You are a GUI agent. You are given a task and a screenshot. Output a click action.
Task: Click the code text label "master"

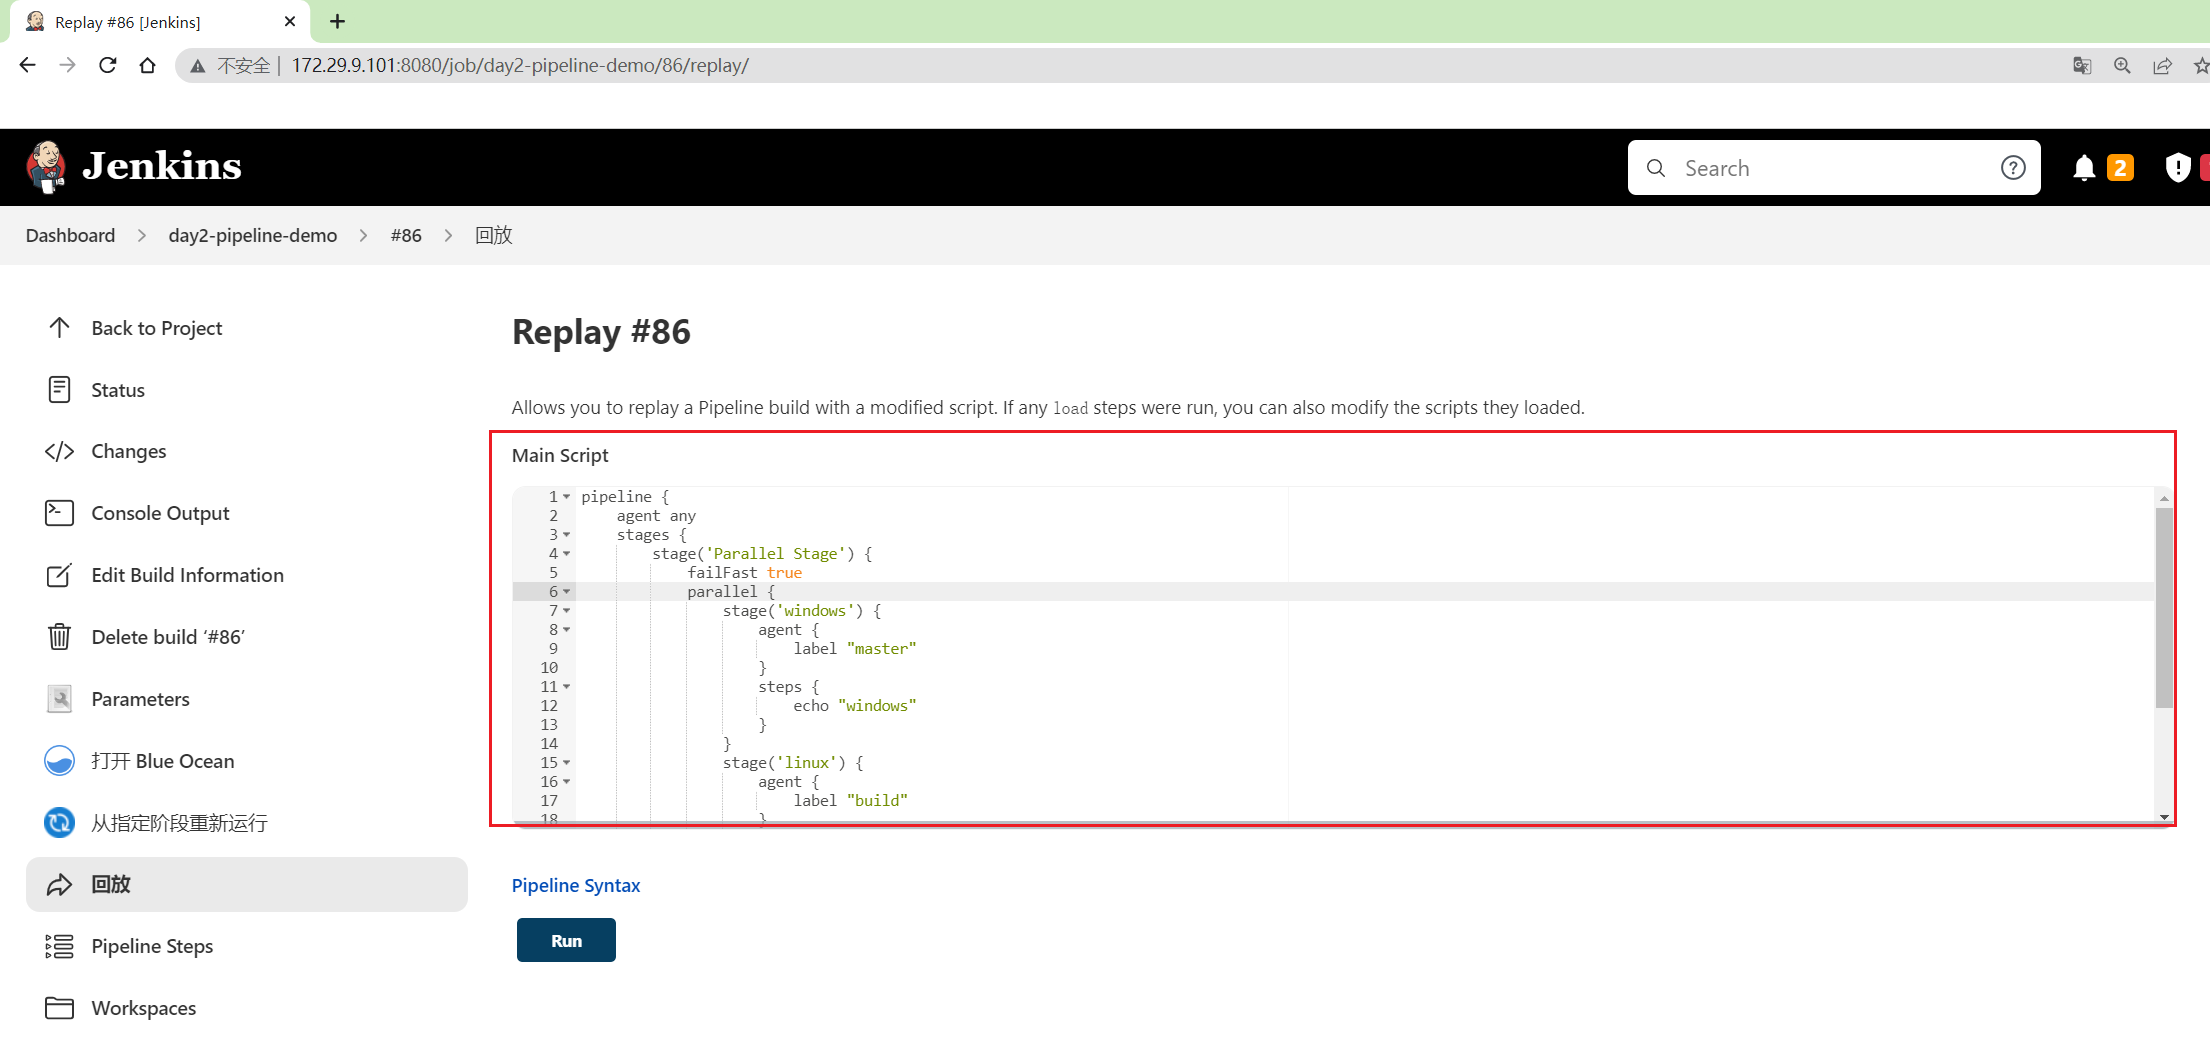pos(855,649)
